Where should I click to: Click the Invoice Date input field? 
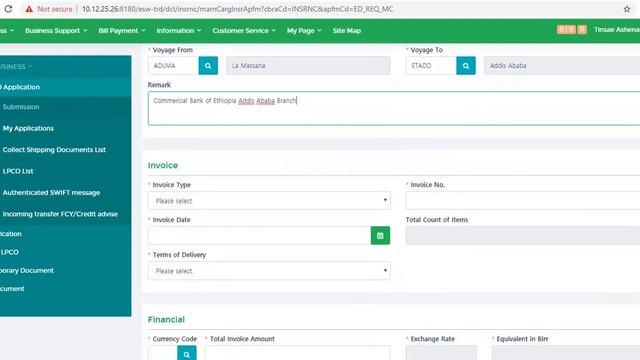(259, 236)
